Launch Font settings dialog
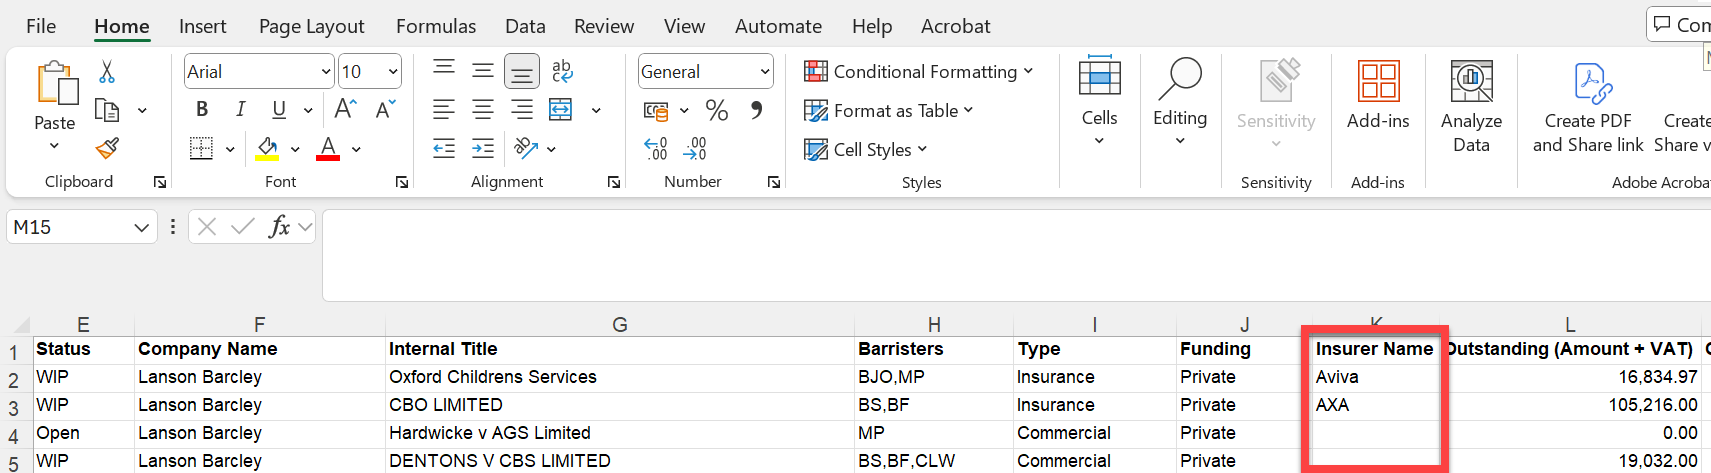The height and width of the screenshot is (473, 1711). (x=402, y=182)
